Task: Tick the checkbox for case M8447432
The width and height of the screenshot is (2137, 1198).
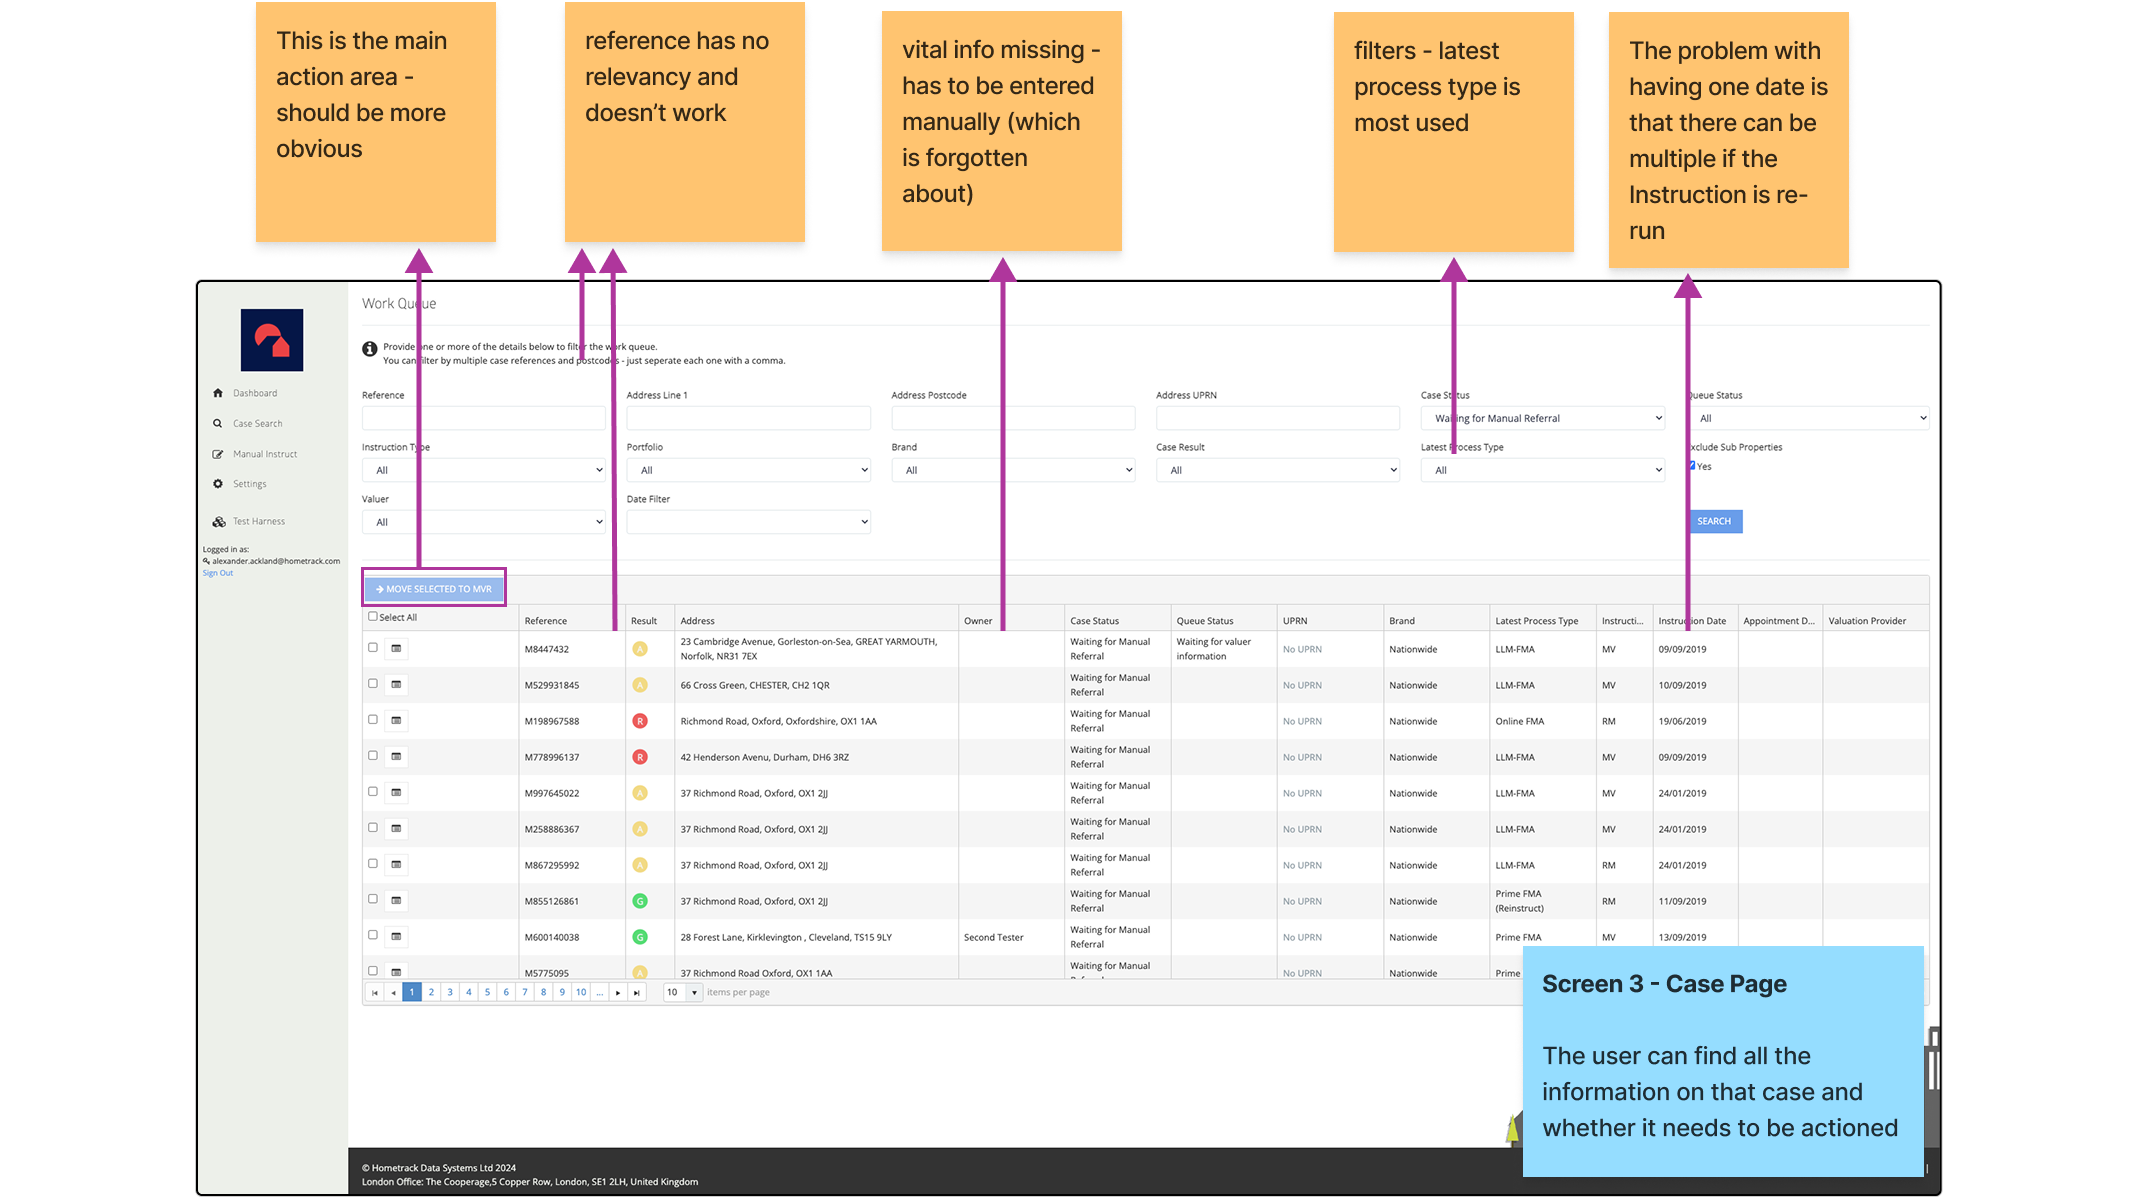Action: point(373,648)
